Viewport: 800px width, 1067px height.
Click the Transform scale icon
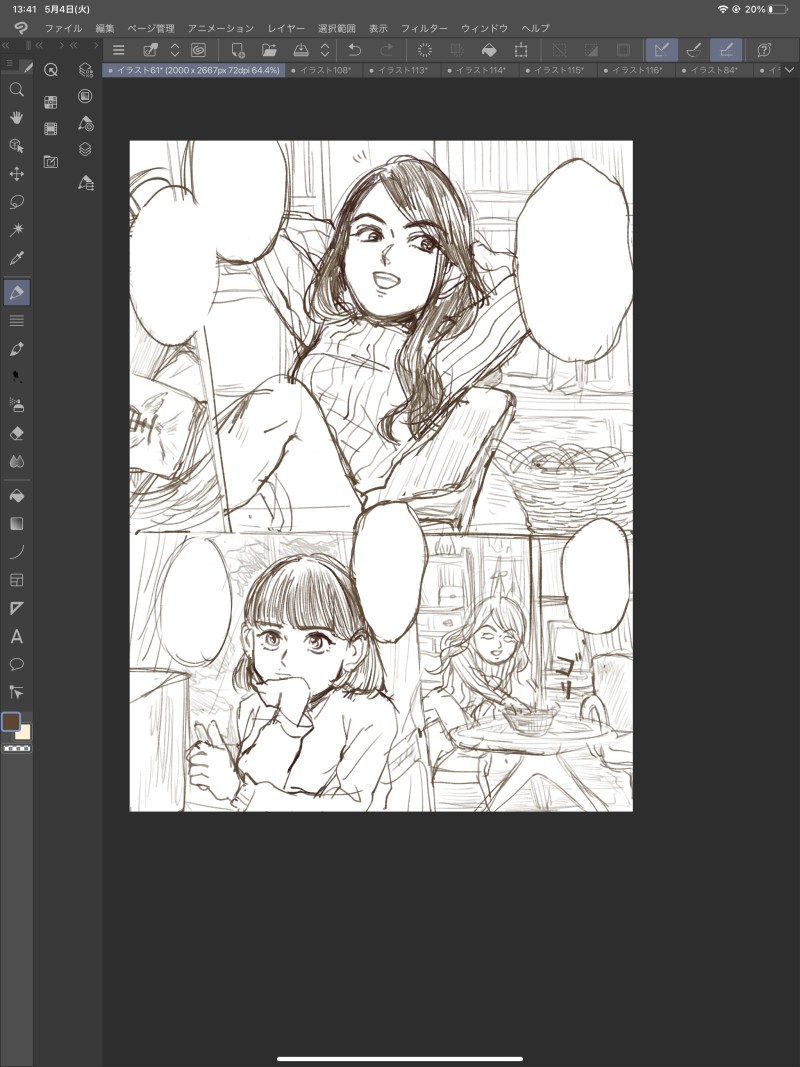pos(521,50)
